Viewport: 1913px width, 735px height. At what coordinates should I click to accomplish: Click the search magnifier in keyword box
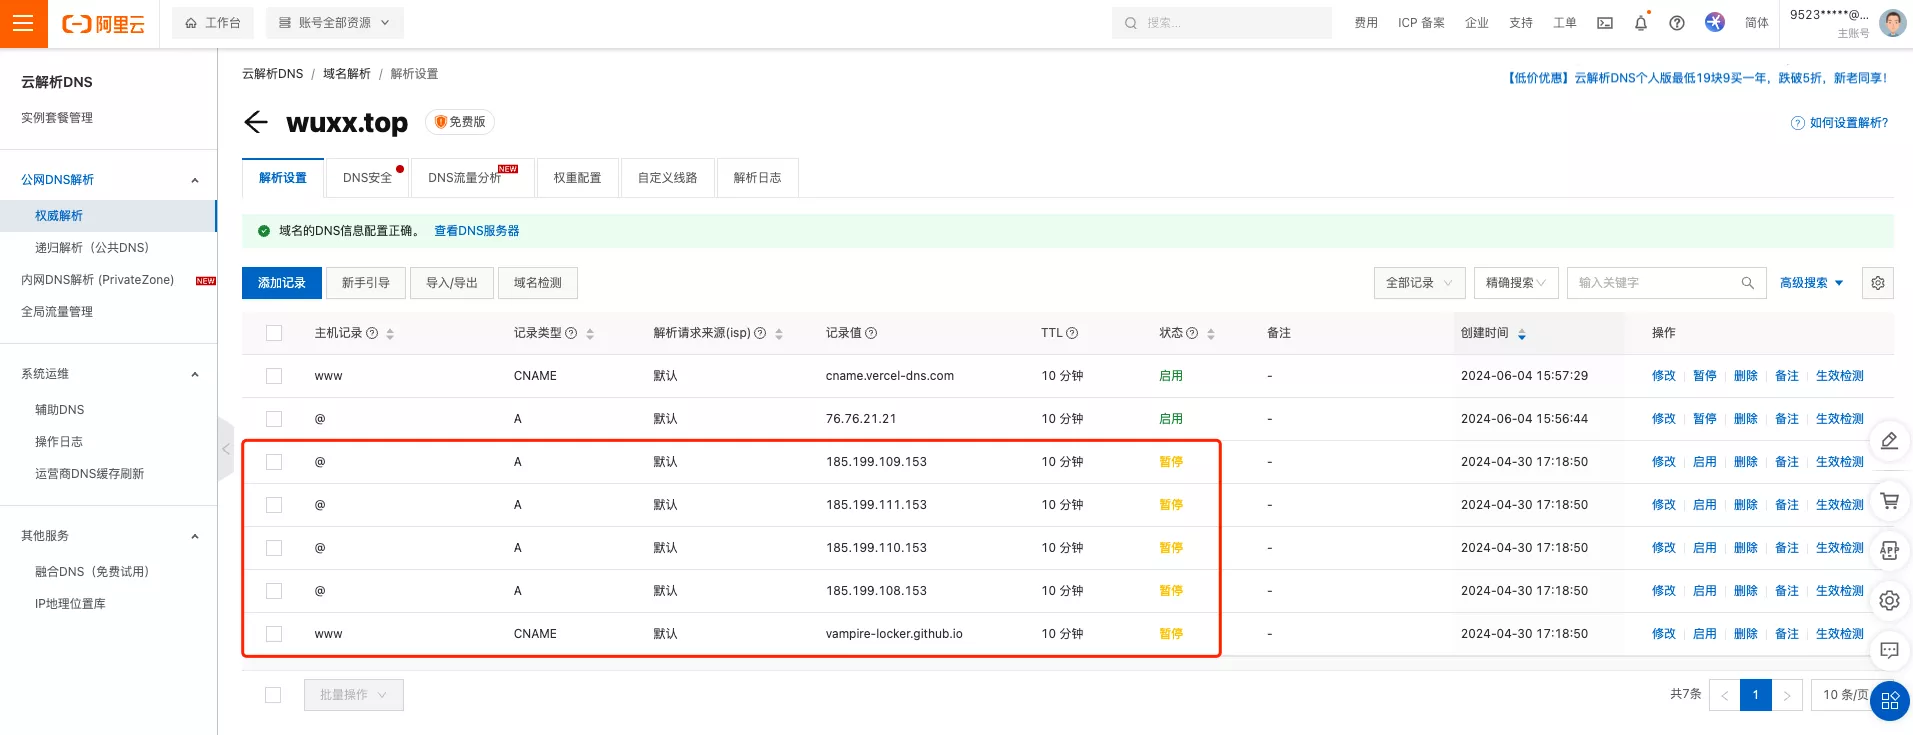[1747, 283]
